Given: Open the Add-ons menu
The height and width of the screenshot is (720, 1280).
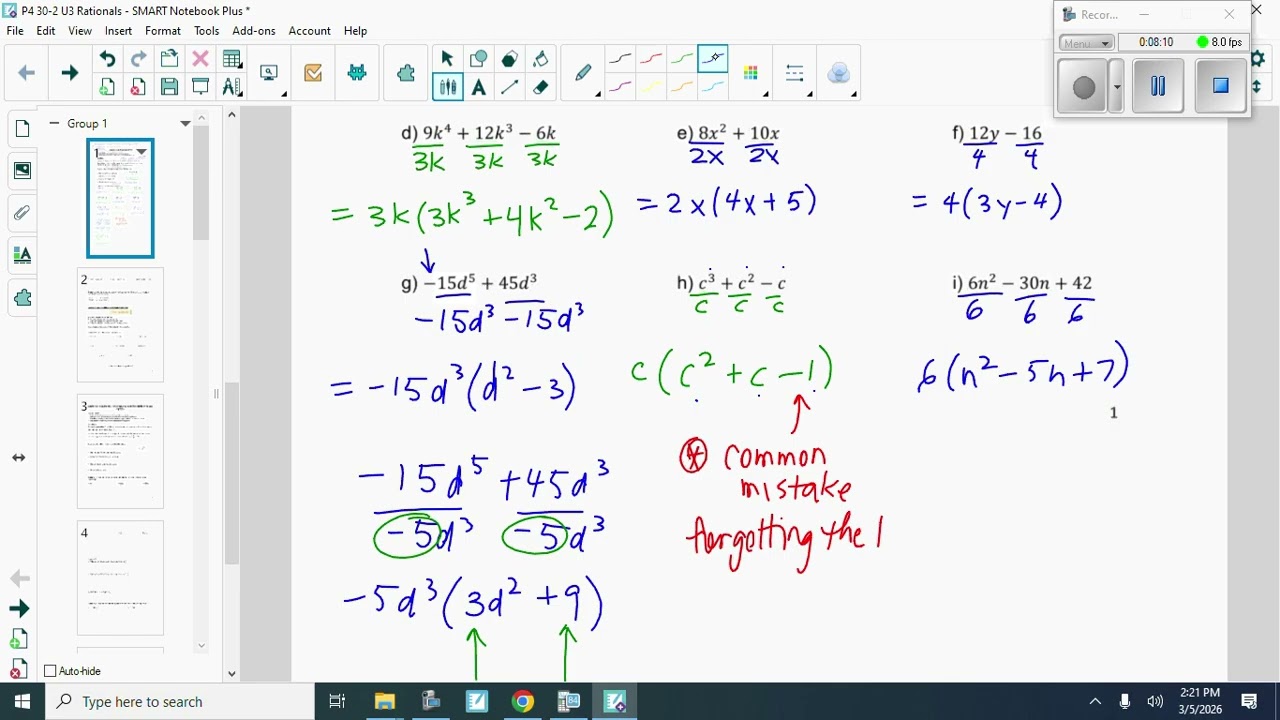Looking at the screenshot, I should pos(254,31).
